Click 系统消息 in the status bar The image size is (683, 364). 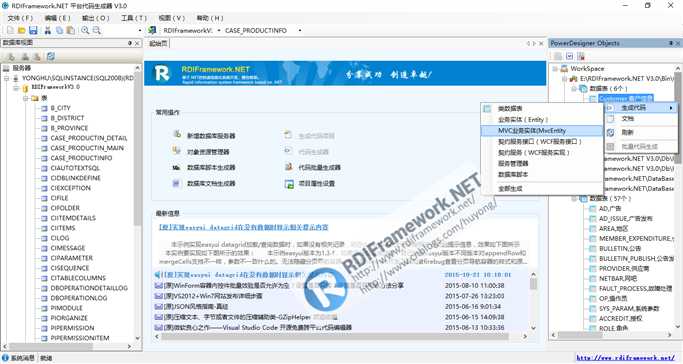click(23, 358)
